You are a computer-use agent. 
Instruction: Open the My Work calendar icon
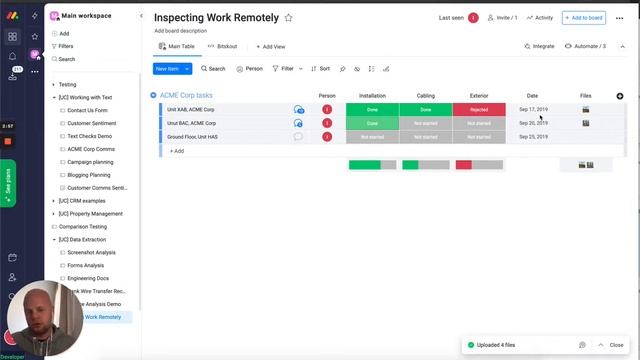pos(12,258)
